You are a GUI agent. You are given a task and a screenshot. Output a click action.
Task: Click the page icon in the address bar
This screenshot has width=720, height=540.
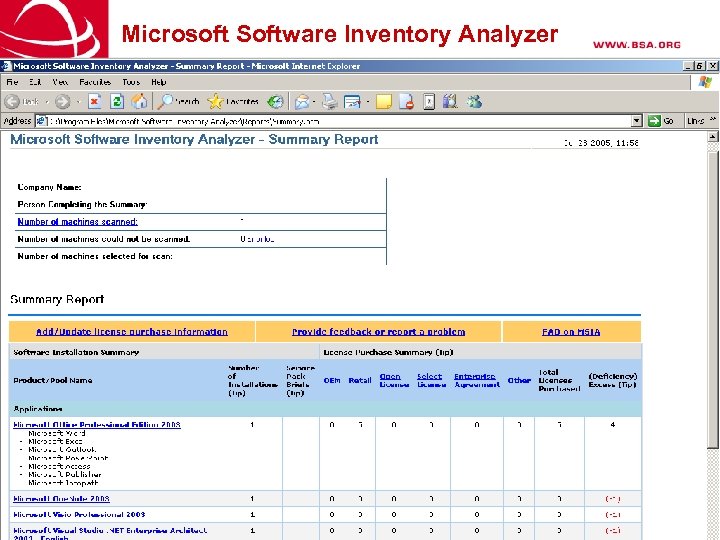coord(42,121)
